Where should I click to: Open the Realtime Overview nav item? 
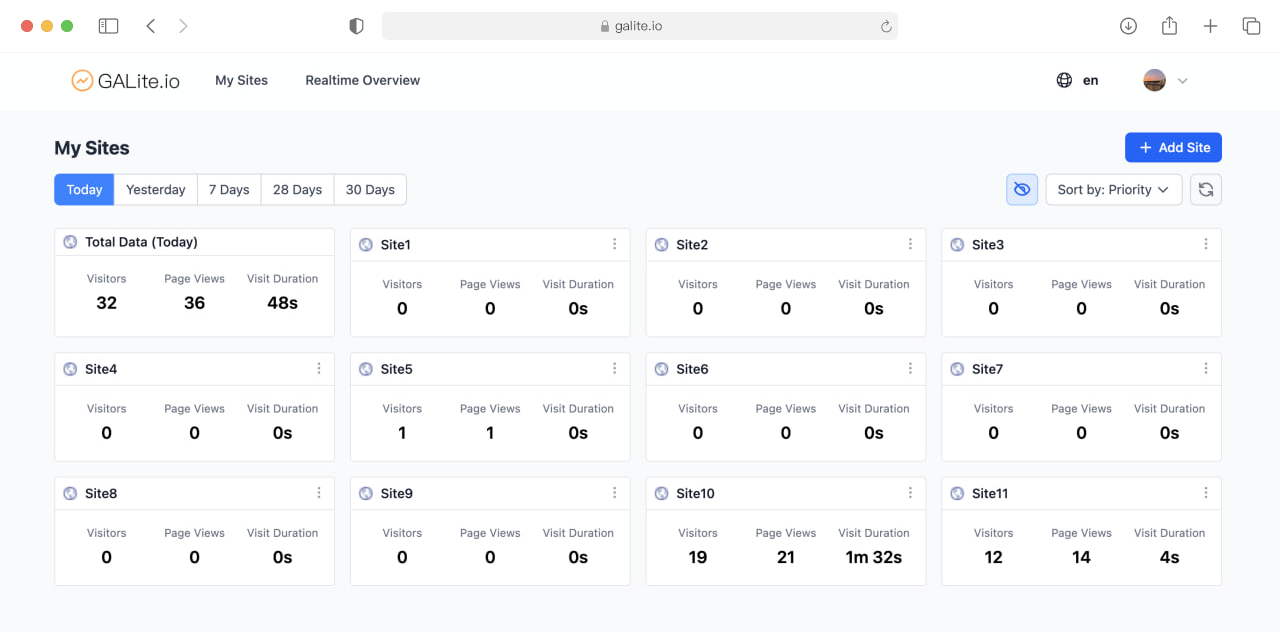pos(362,81)
